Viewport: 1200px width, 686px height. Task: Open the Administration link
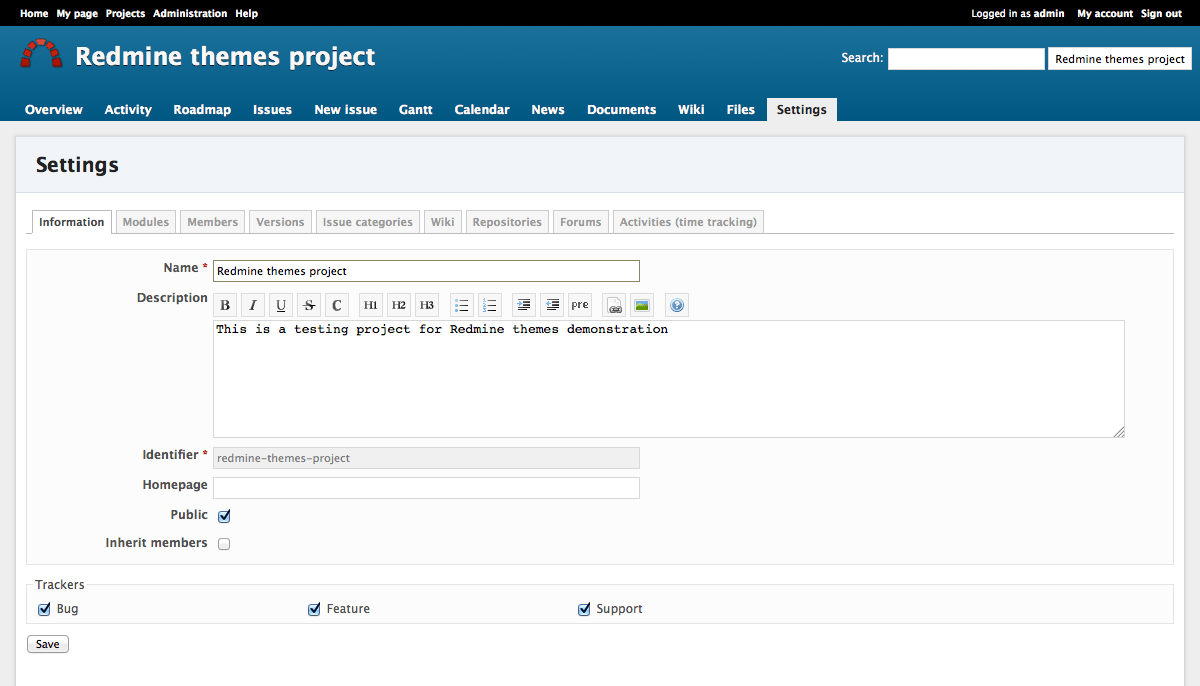tap(190, 14)
